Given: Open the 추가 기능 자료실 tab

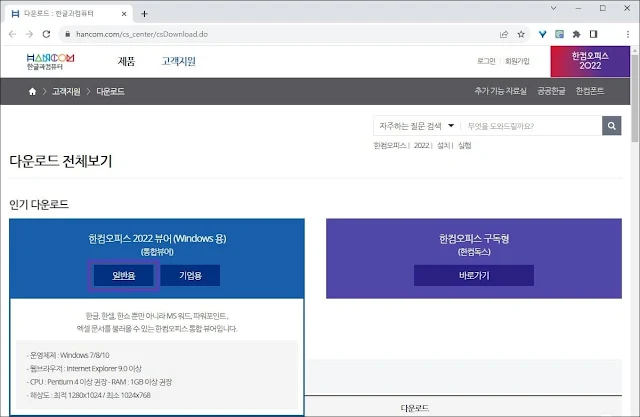Looking at the screenshot, I should 500,91.
